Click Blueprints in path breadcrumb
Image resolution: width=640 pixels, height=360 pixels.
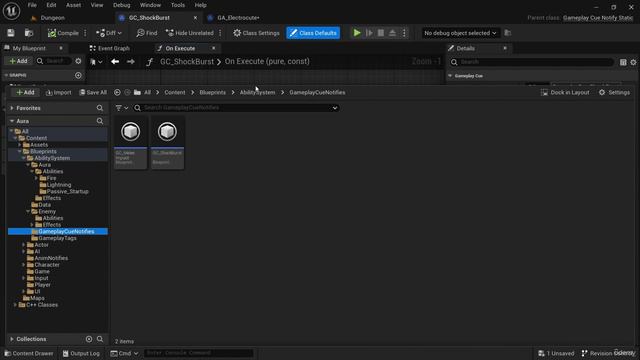tap(213, 93)
